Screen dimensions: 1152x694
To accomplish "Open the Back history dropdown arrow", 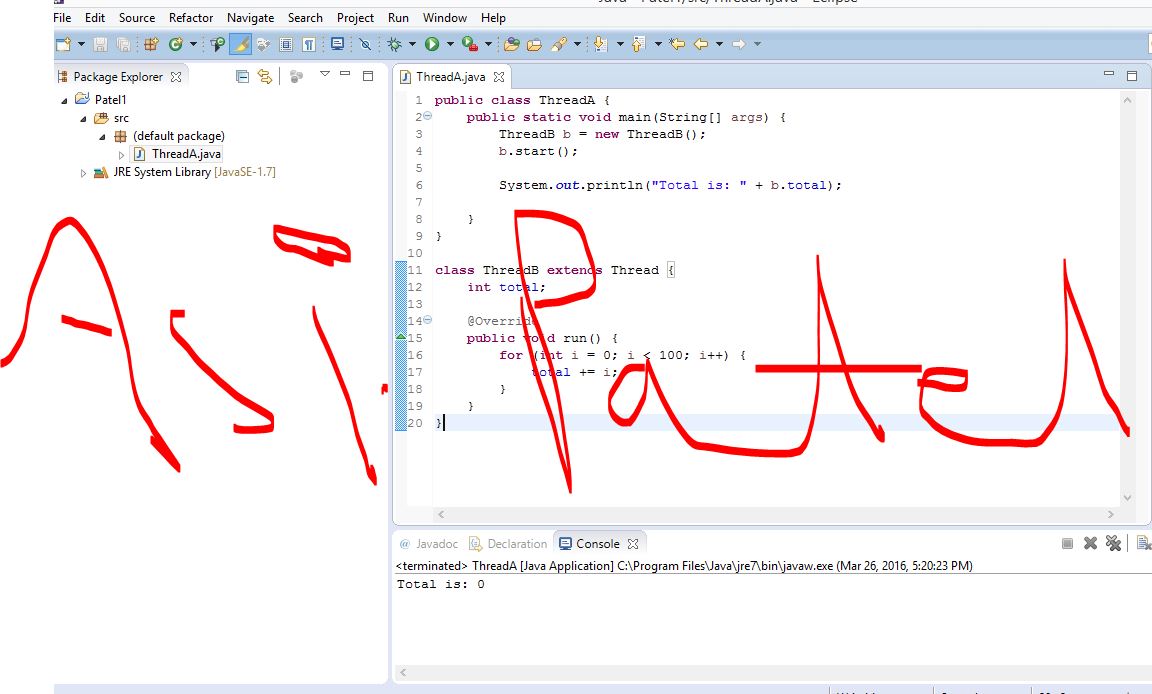I will tap(719, 45).
